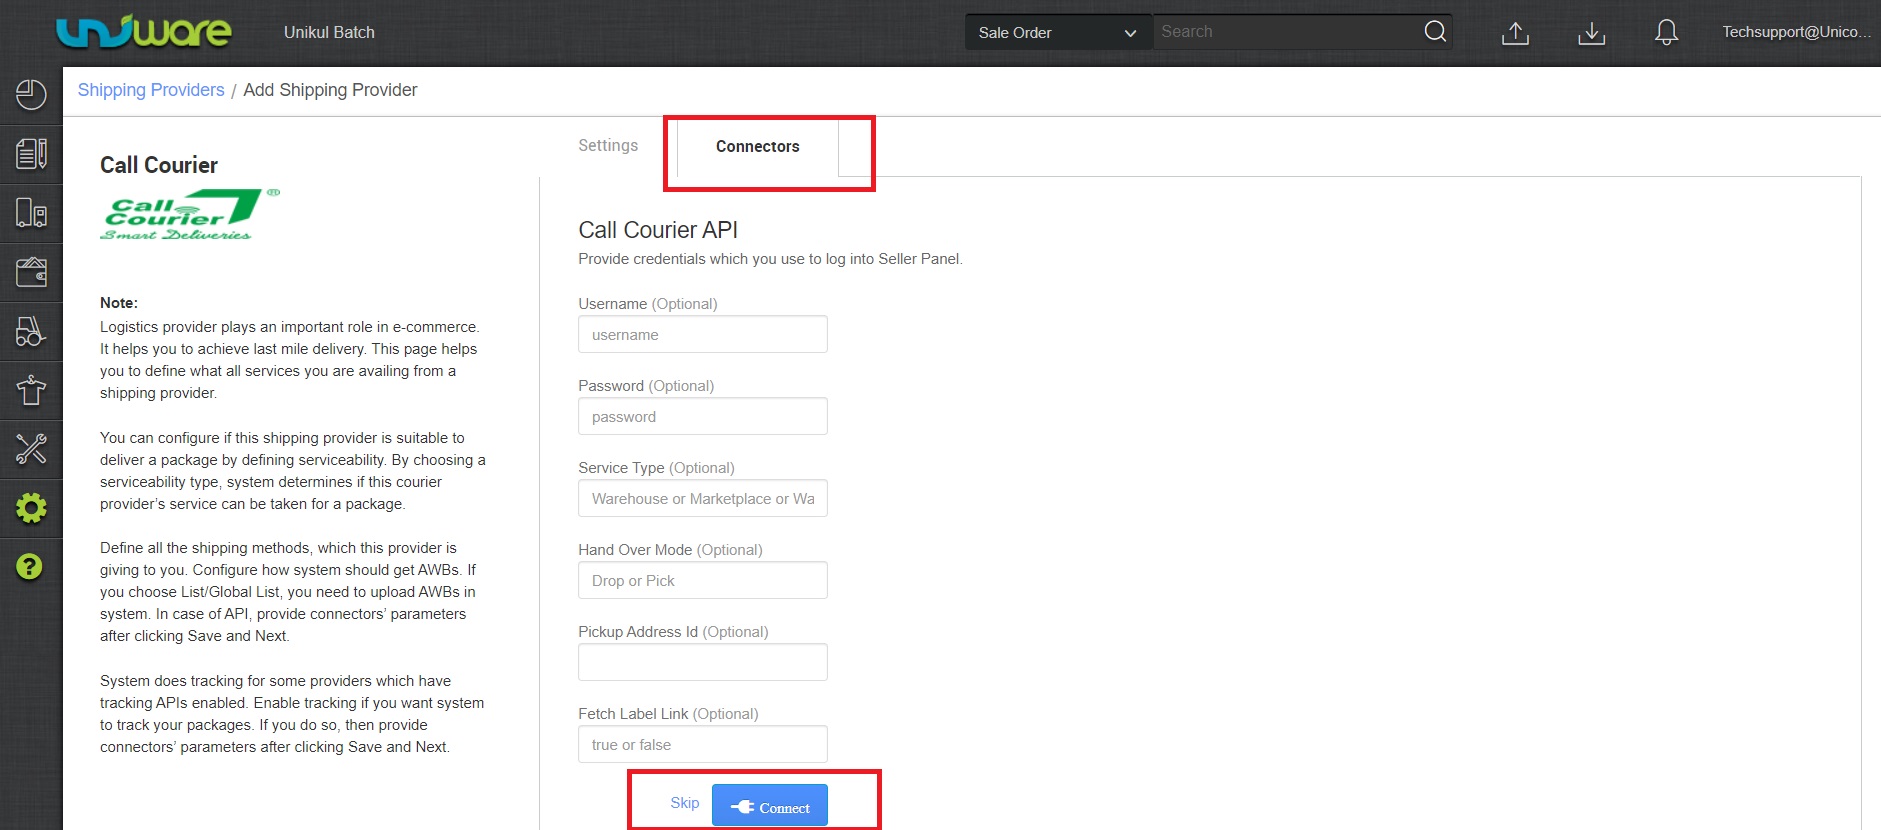This screenshot has height=830, width=1881.
Task: Click the blue Connect button
Action: (x=770, y=806)
